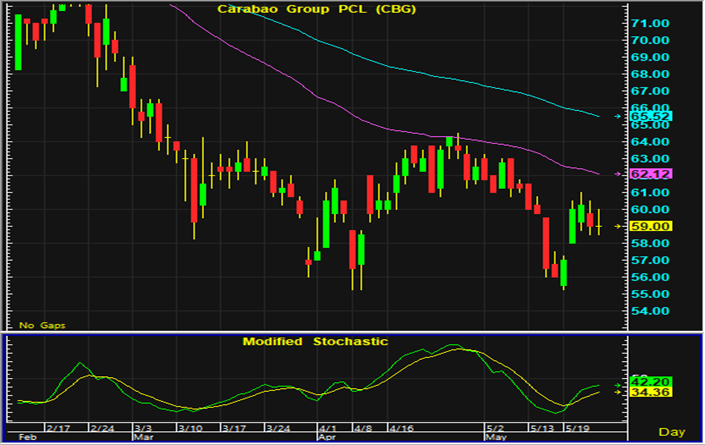Click the cyan 65.52 moving average value label
Screen dimensions: 705x445
coord(651,116)
